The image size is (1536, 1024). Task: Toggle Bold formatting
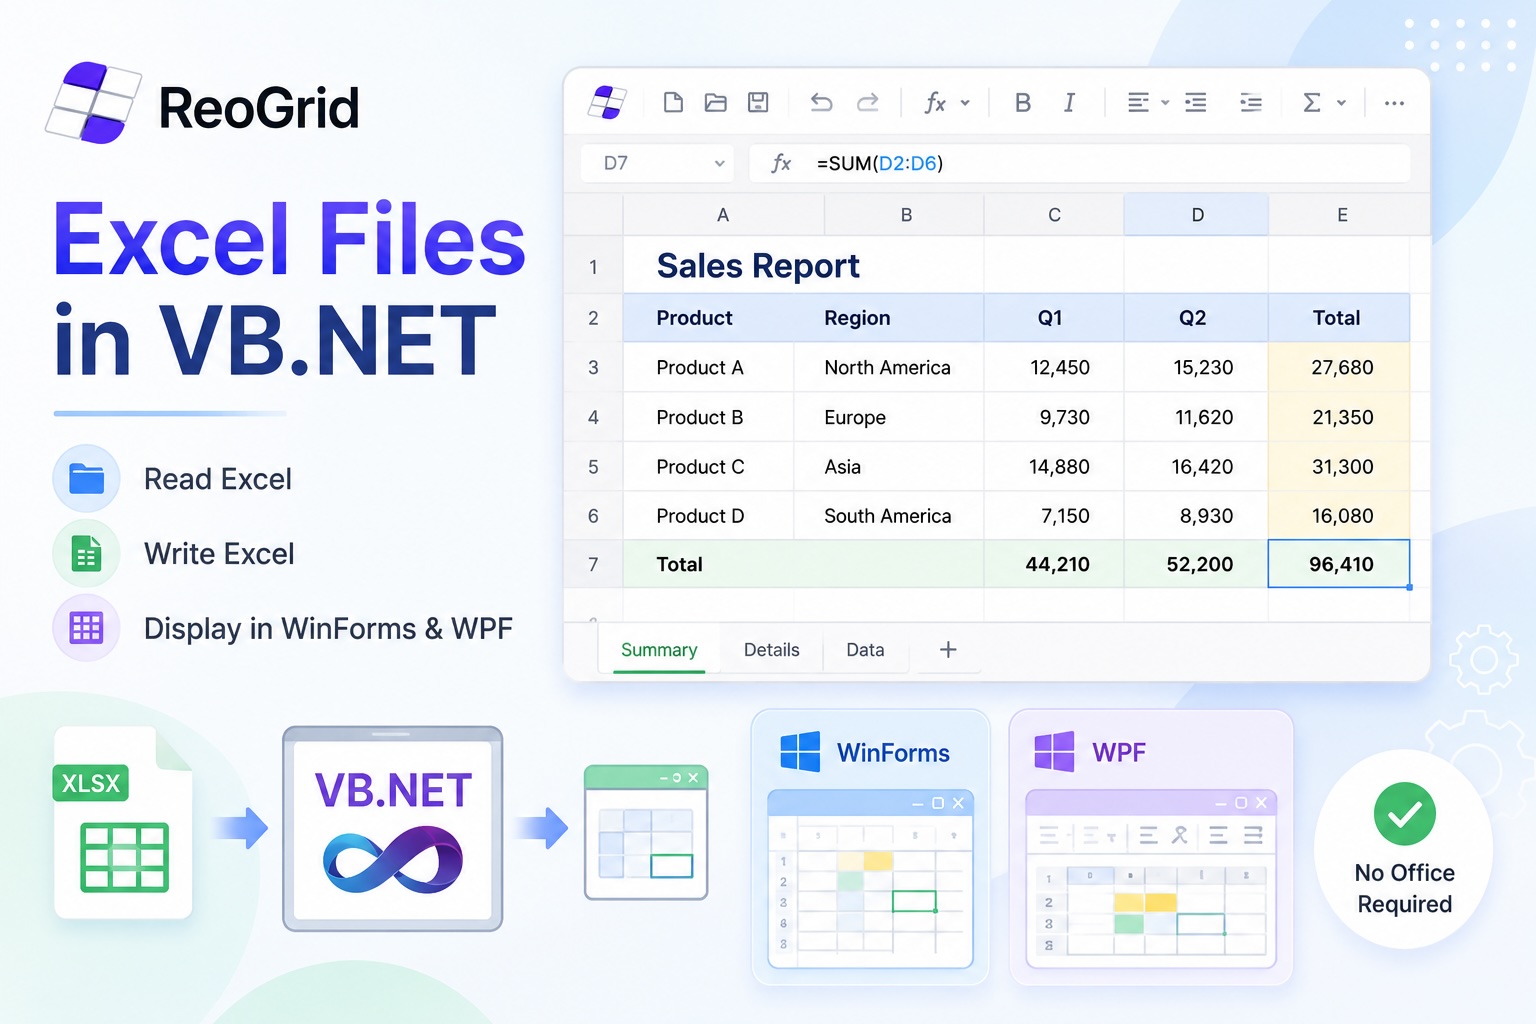click(x=1022, y=103)
